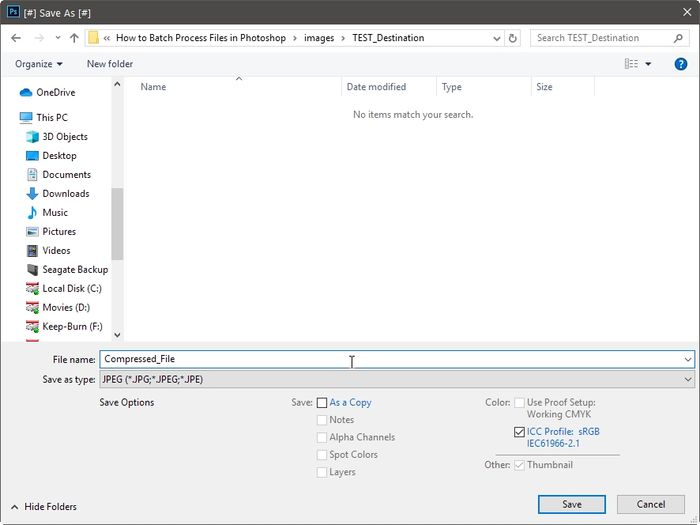Click the Documents page icon
The height and width of the screenshot is (525, 700).
click(32, 175)
